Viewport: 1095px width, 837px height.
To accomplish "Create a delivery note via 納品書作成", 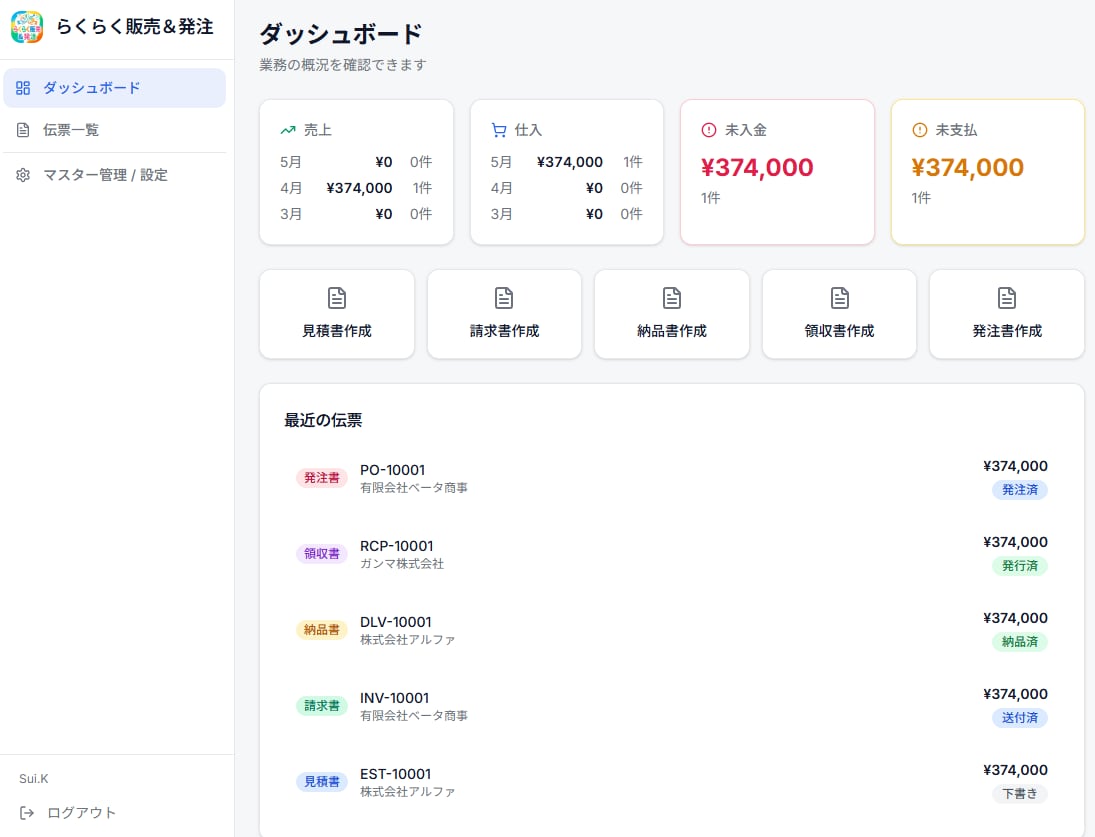I will (672, 314).
